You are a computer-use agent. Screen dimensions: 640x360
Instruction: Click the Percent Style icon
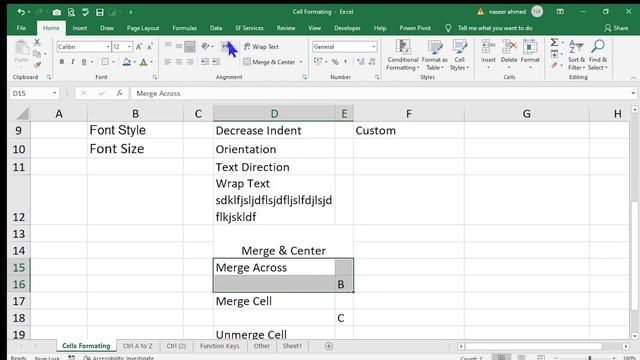pyautogui.click(x=335, y=62)
